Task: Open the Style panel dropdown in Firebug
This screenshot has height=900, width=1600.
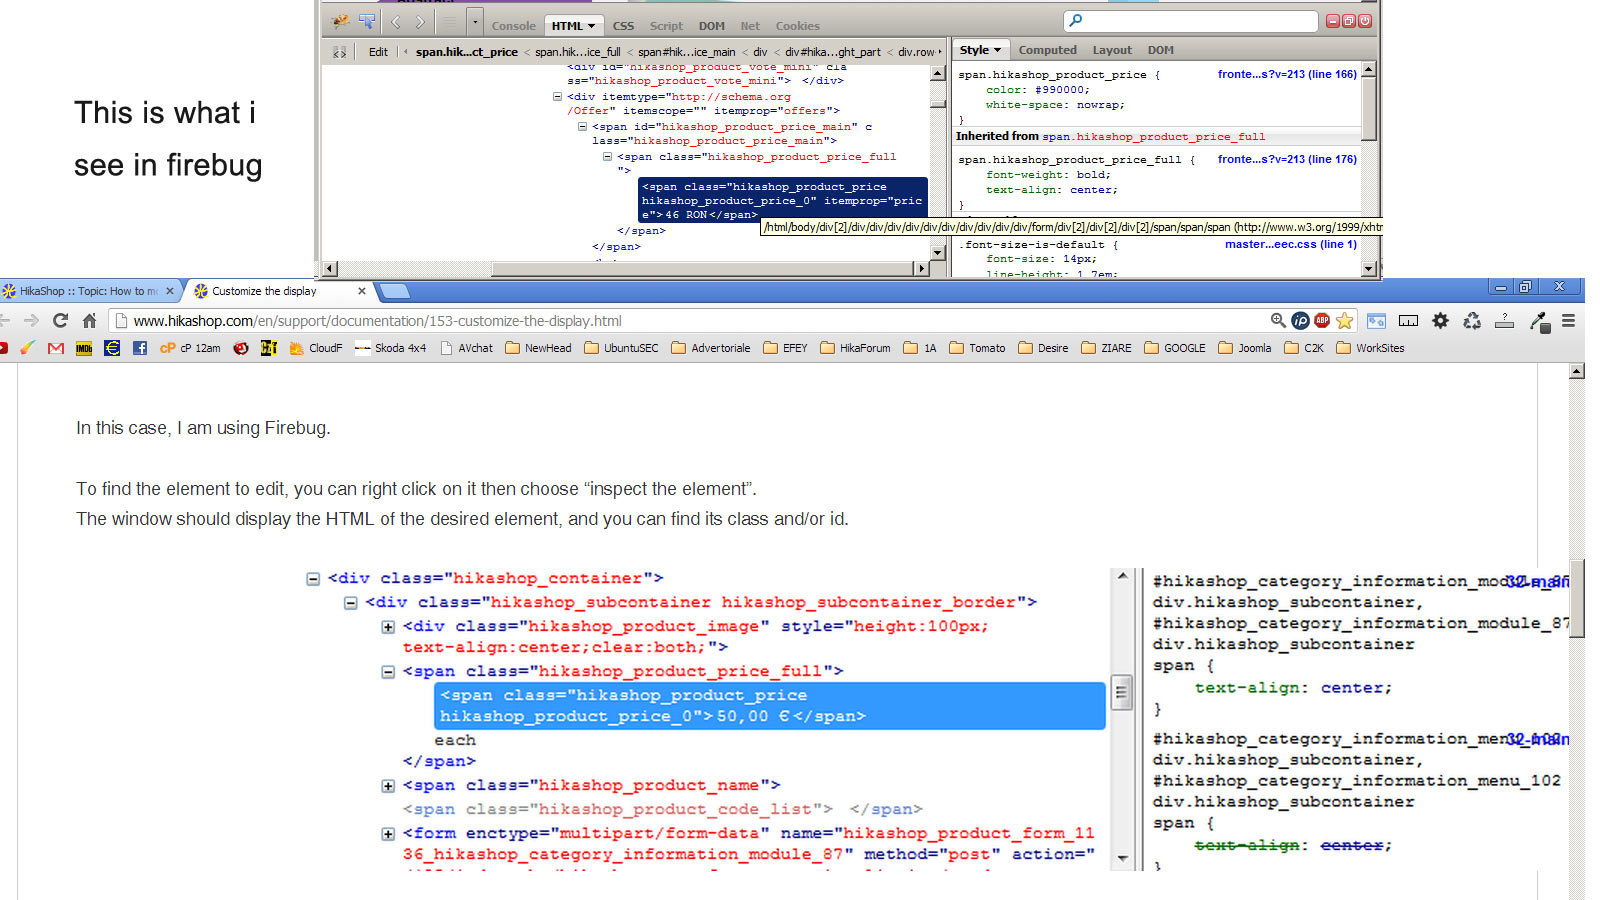Action: coord(980,50)
